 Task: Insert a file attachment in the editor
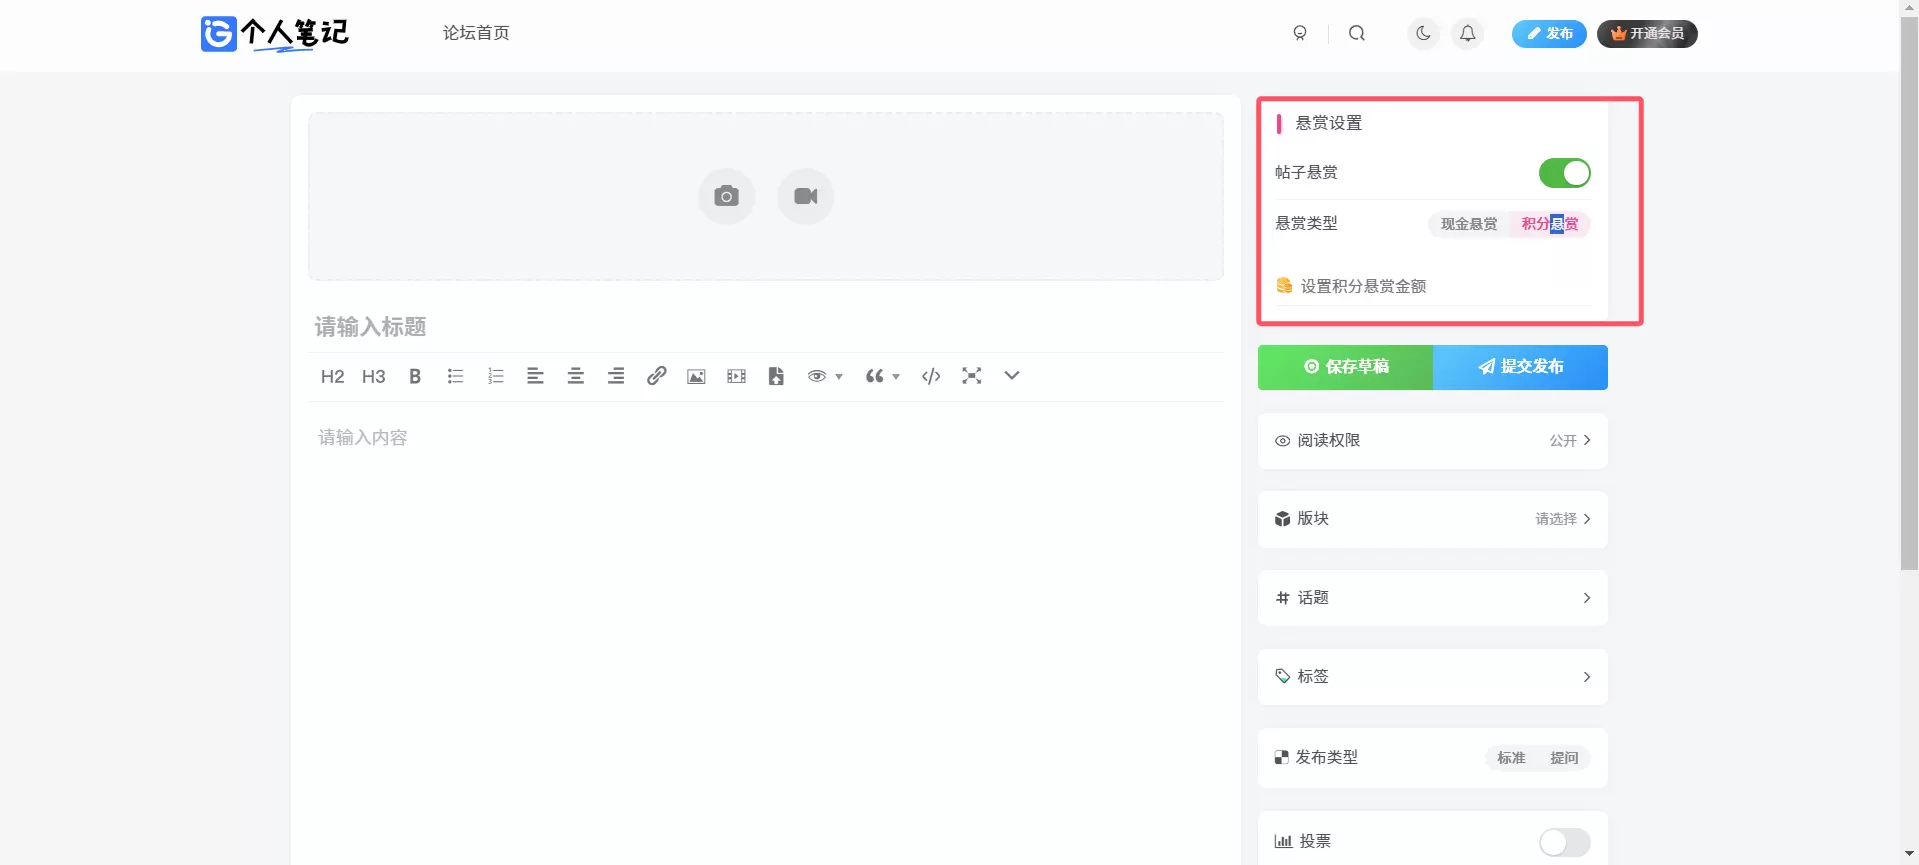coord(776,376)
